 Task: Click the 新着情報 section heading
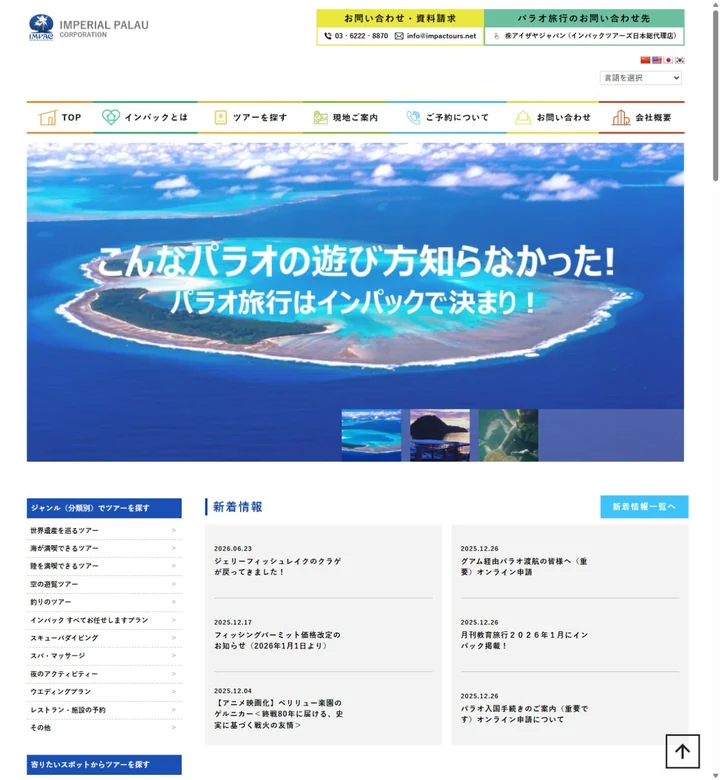pos(238,507)
